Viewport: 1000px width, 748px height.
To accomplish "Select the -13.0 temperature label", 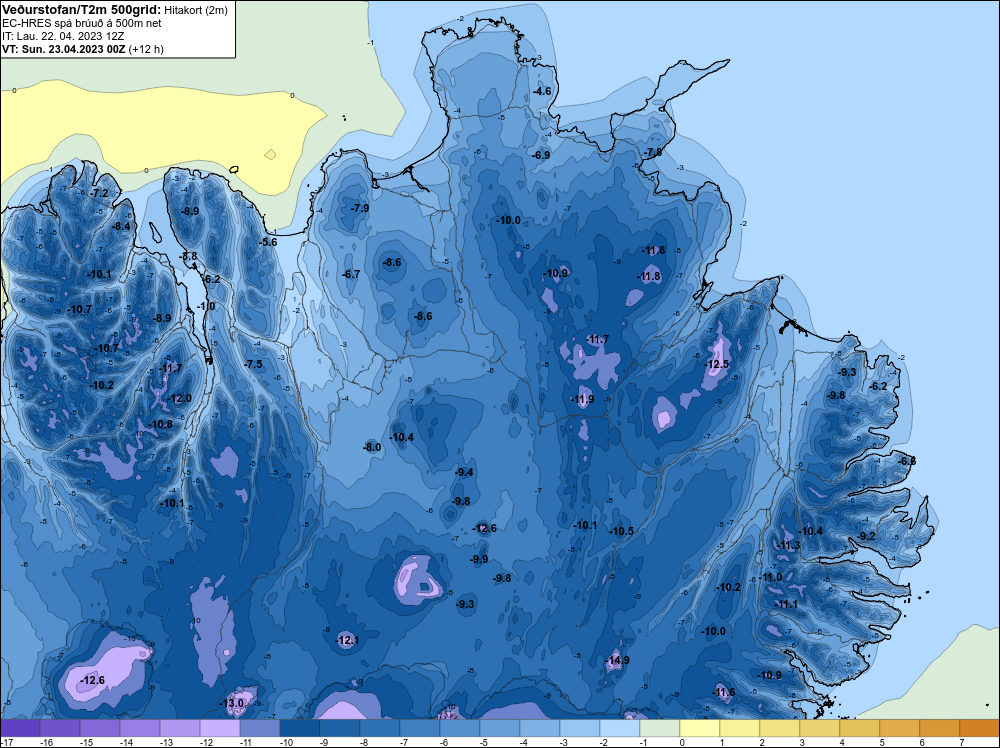I will [x=232, y=703].
